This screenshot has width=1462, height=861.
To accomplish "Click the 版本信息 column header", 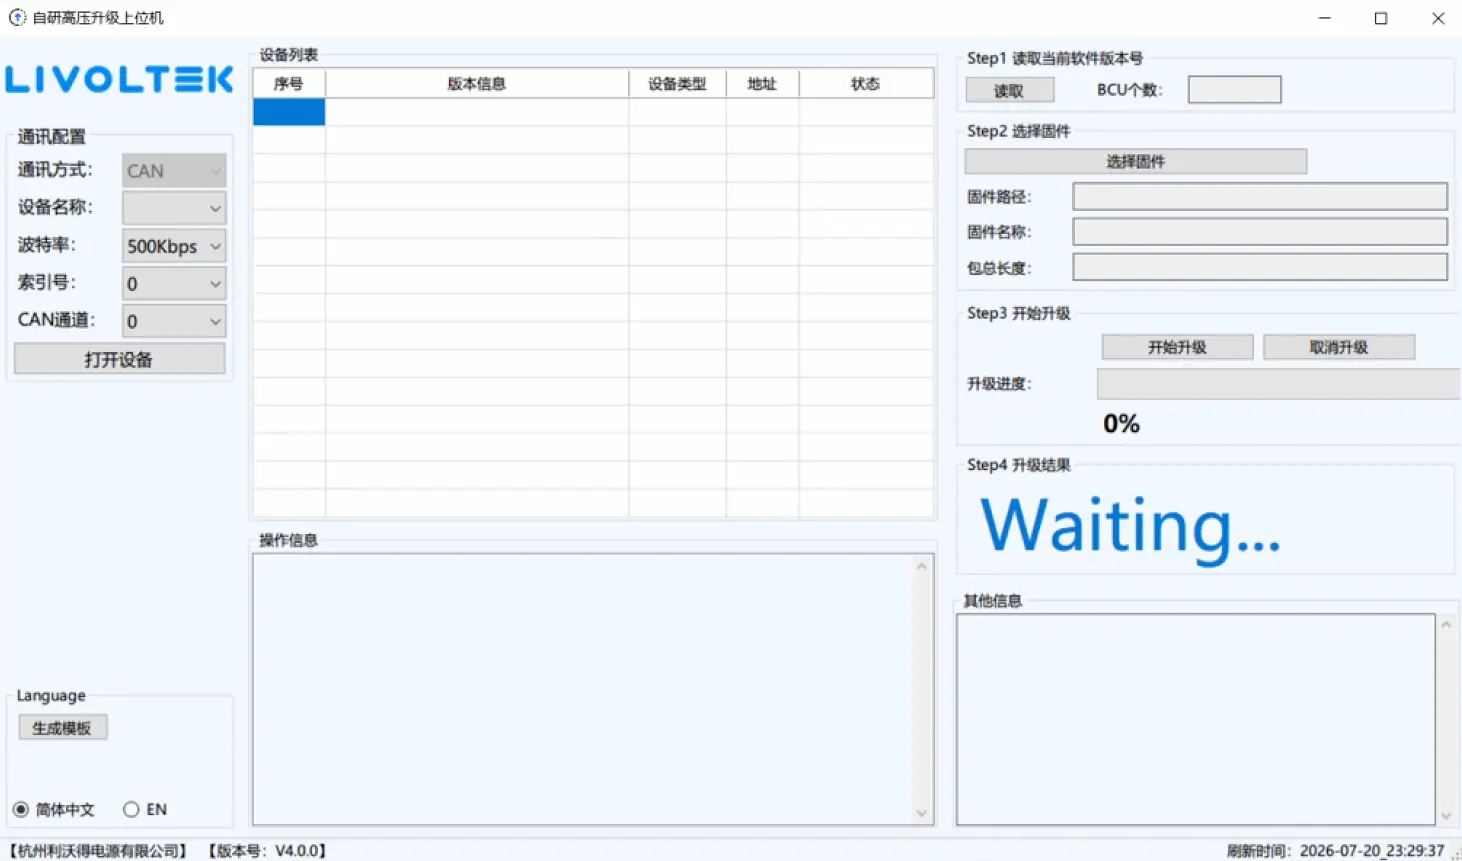I will 477,84.
